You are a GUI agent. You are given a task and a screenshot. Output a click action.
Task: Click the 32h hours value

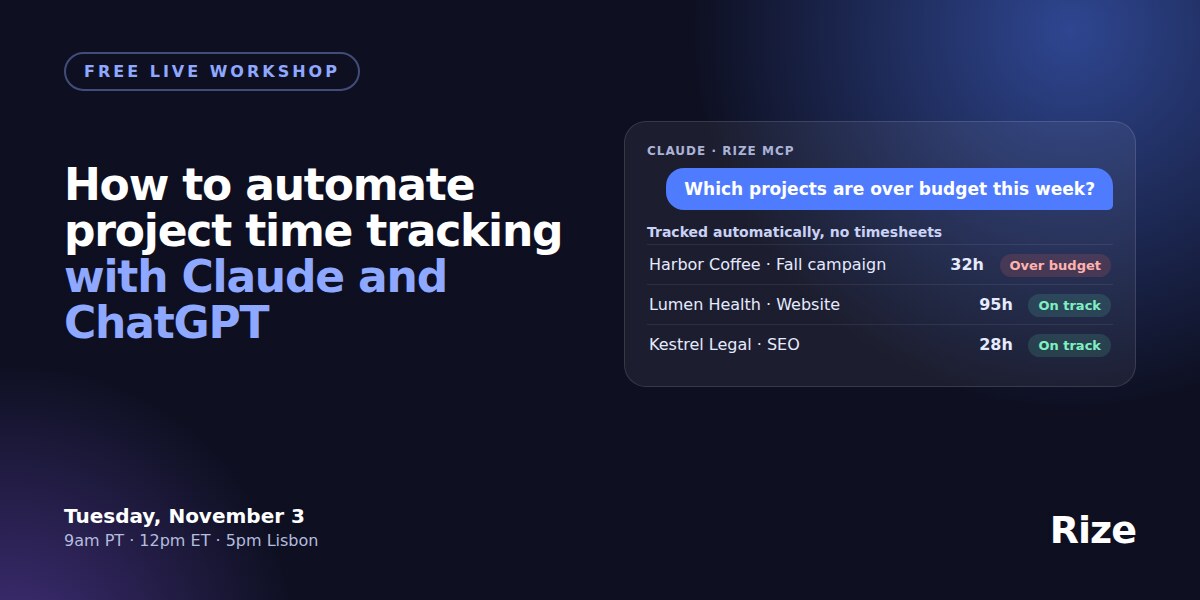(x=967, y=265)
